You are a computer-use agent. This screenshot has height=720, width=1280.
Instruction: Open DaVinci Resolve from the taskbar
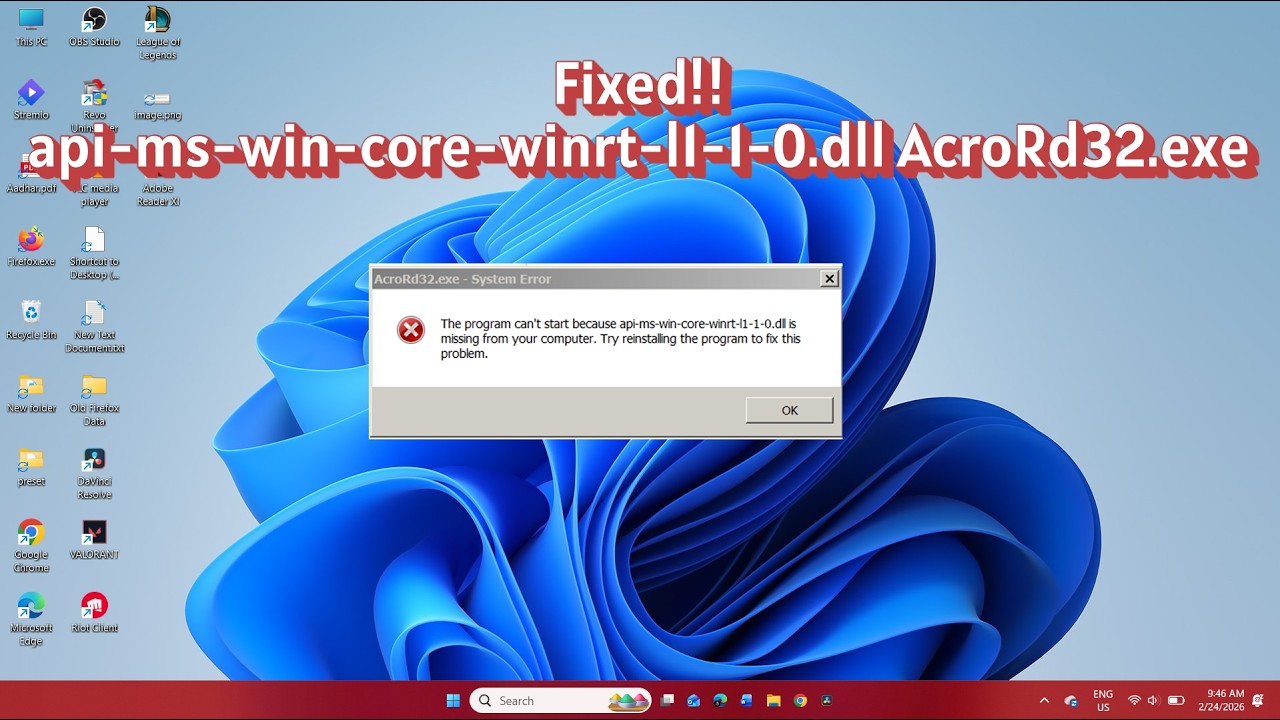point(826,700)
